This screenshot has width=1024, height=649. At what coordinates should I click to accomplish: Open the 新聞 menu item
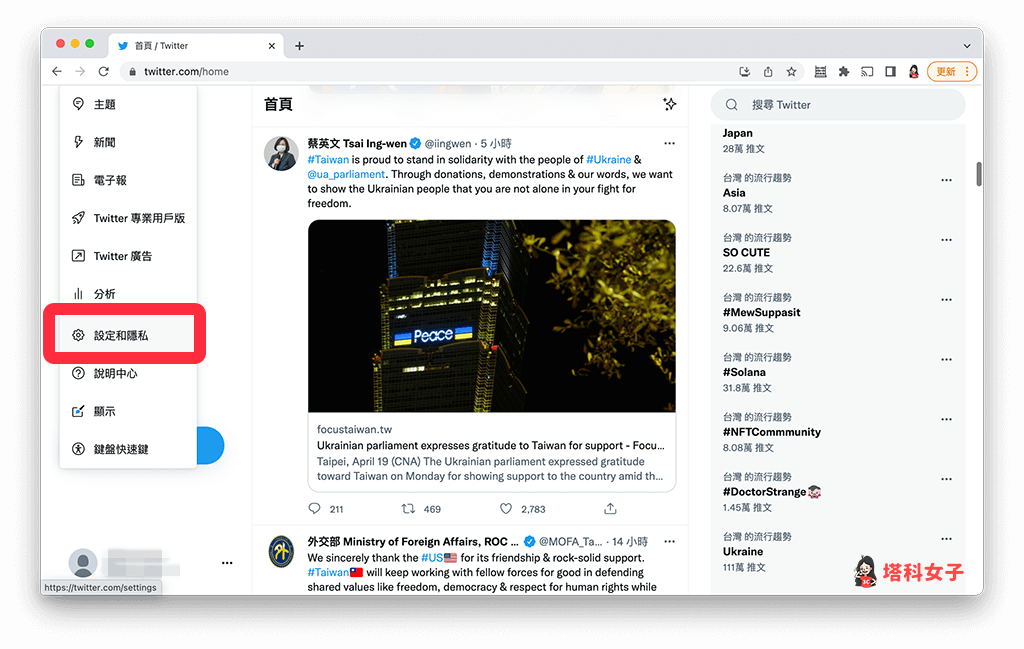128,142
